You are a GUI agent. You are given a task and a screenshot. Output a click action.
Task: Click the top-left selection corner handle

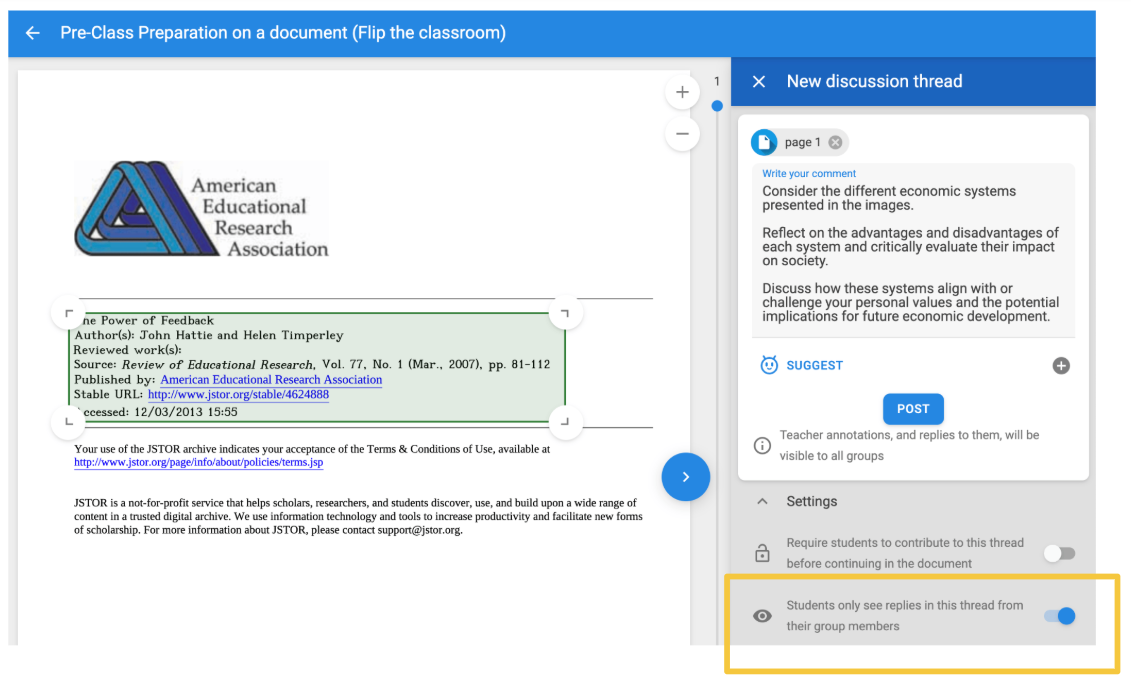point(69,313)
